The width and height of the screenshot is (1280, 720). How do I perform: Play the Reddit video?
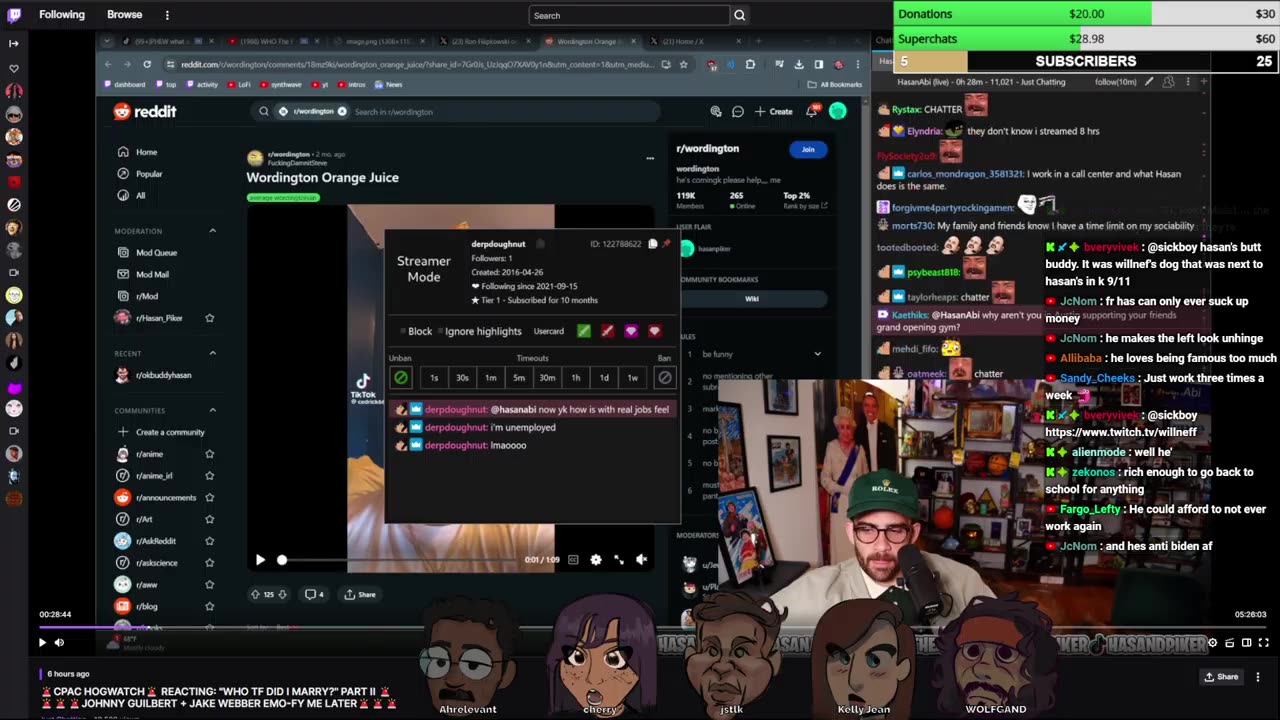[x=260, y=560]
